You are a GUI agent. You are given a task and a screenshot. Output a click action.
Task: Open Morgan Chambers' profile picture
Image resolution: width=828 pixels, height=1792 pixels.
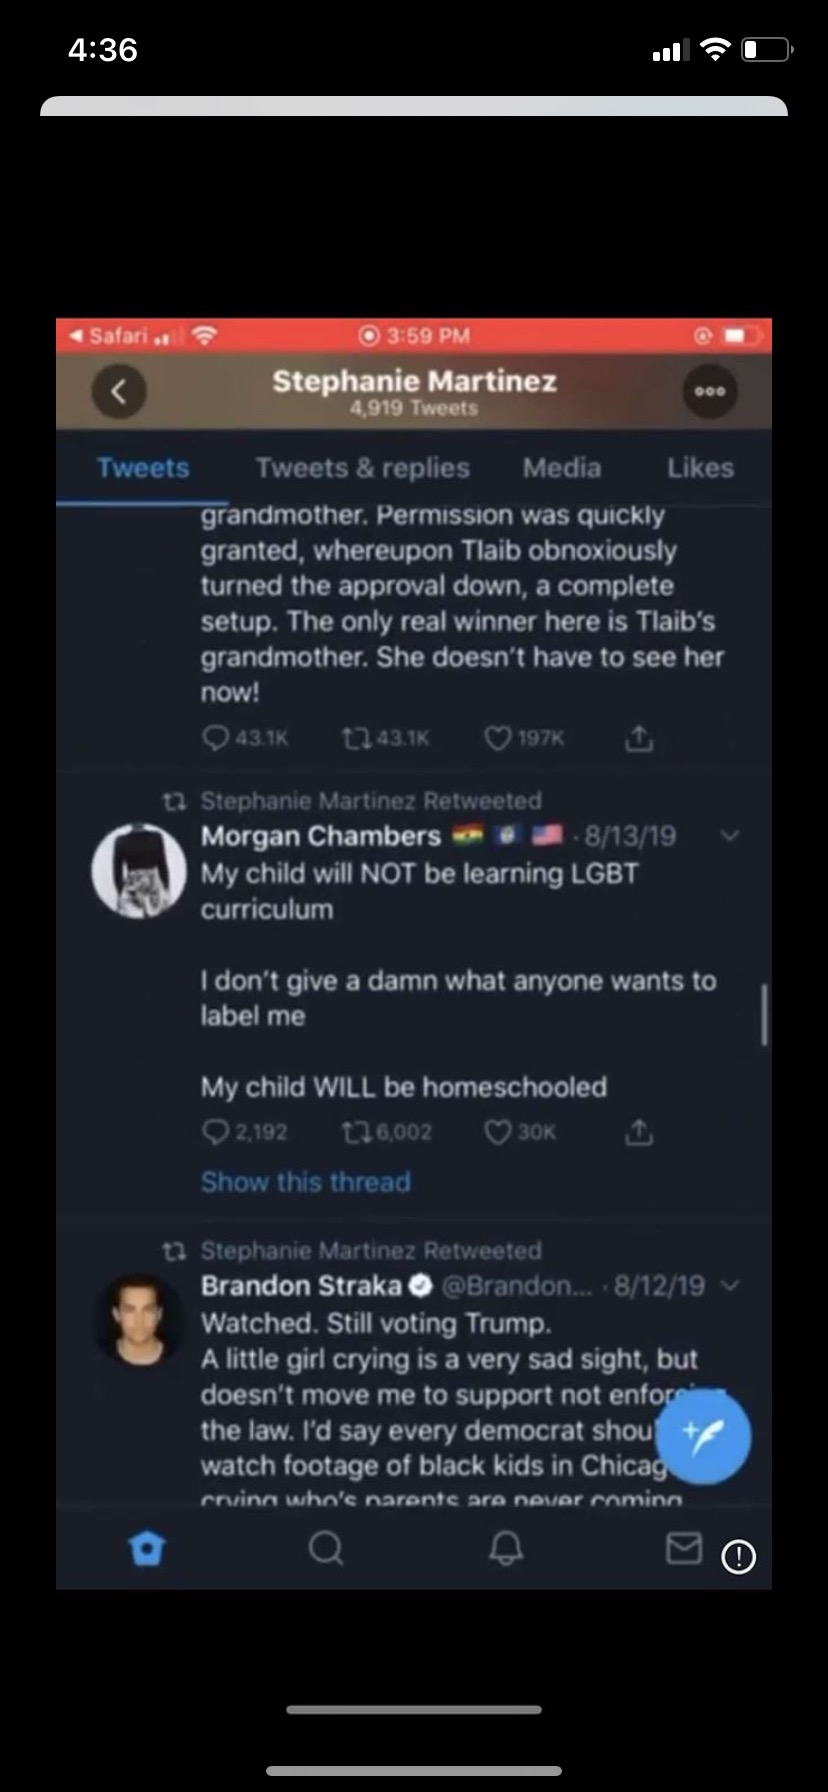139,871
